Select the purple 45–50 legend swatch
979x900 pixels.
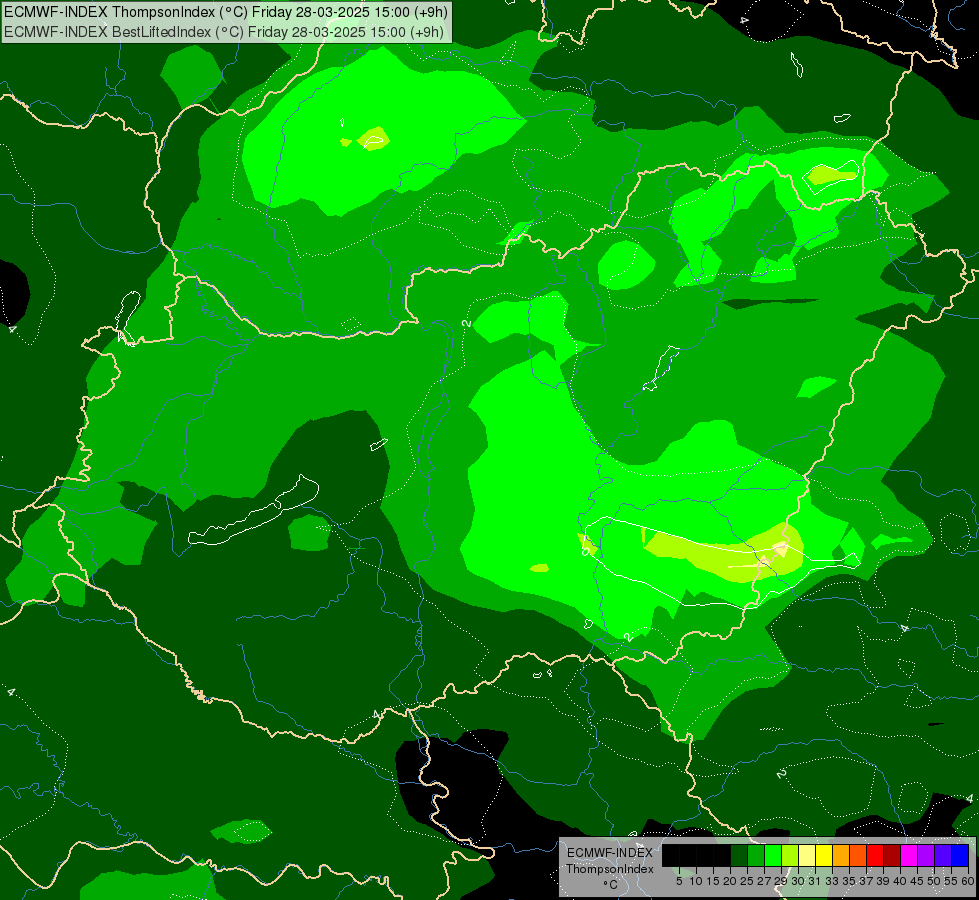(x=926, y=855)
